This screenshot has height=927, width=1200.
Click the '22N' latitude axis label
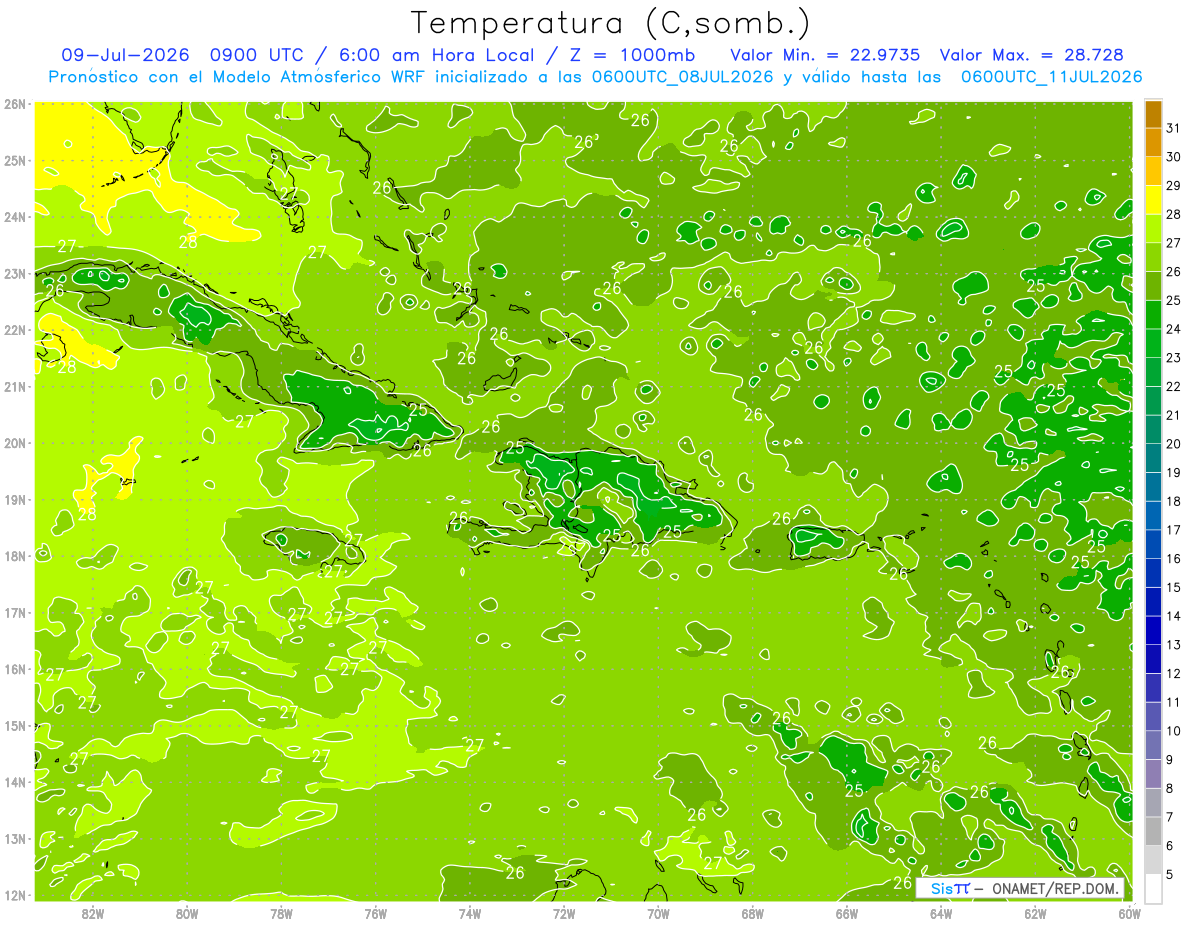tap(15, 330)
